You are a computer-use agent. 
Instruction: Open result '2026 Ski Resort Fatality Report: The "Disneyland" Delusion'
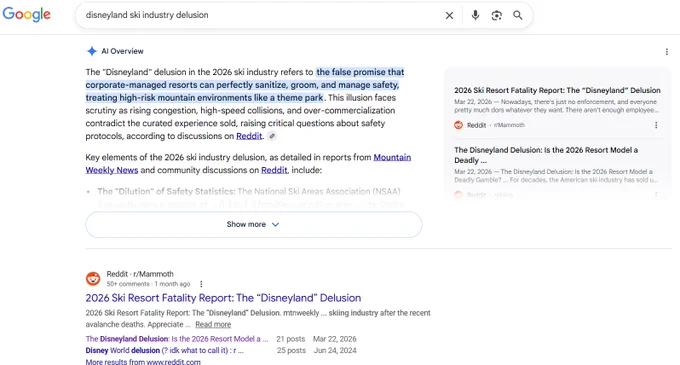pos(223,298)
